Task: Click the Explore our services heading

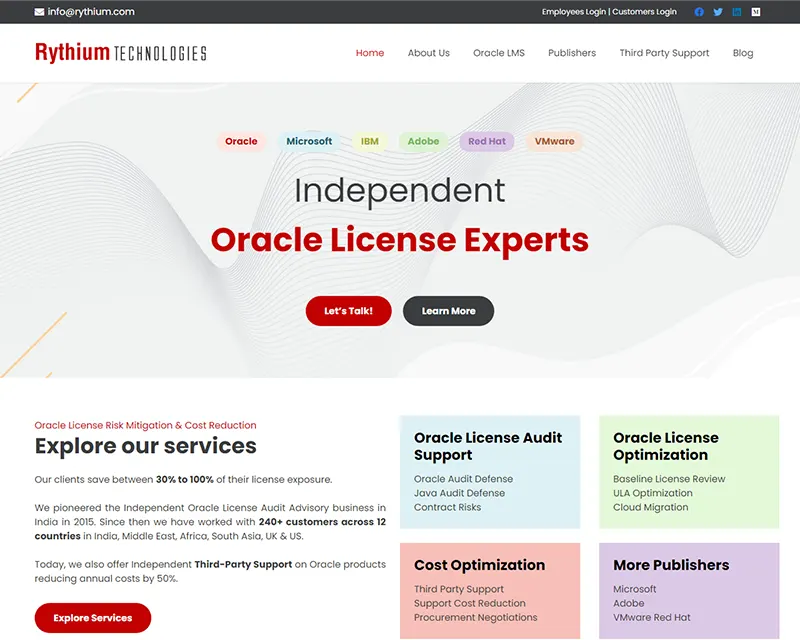Action: pos(145,446)
